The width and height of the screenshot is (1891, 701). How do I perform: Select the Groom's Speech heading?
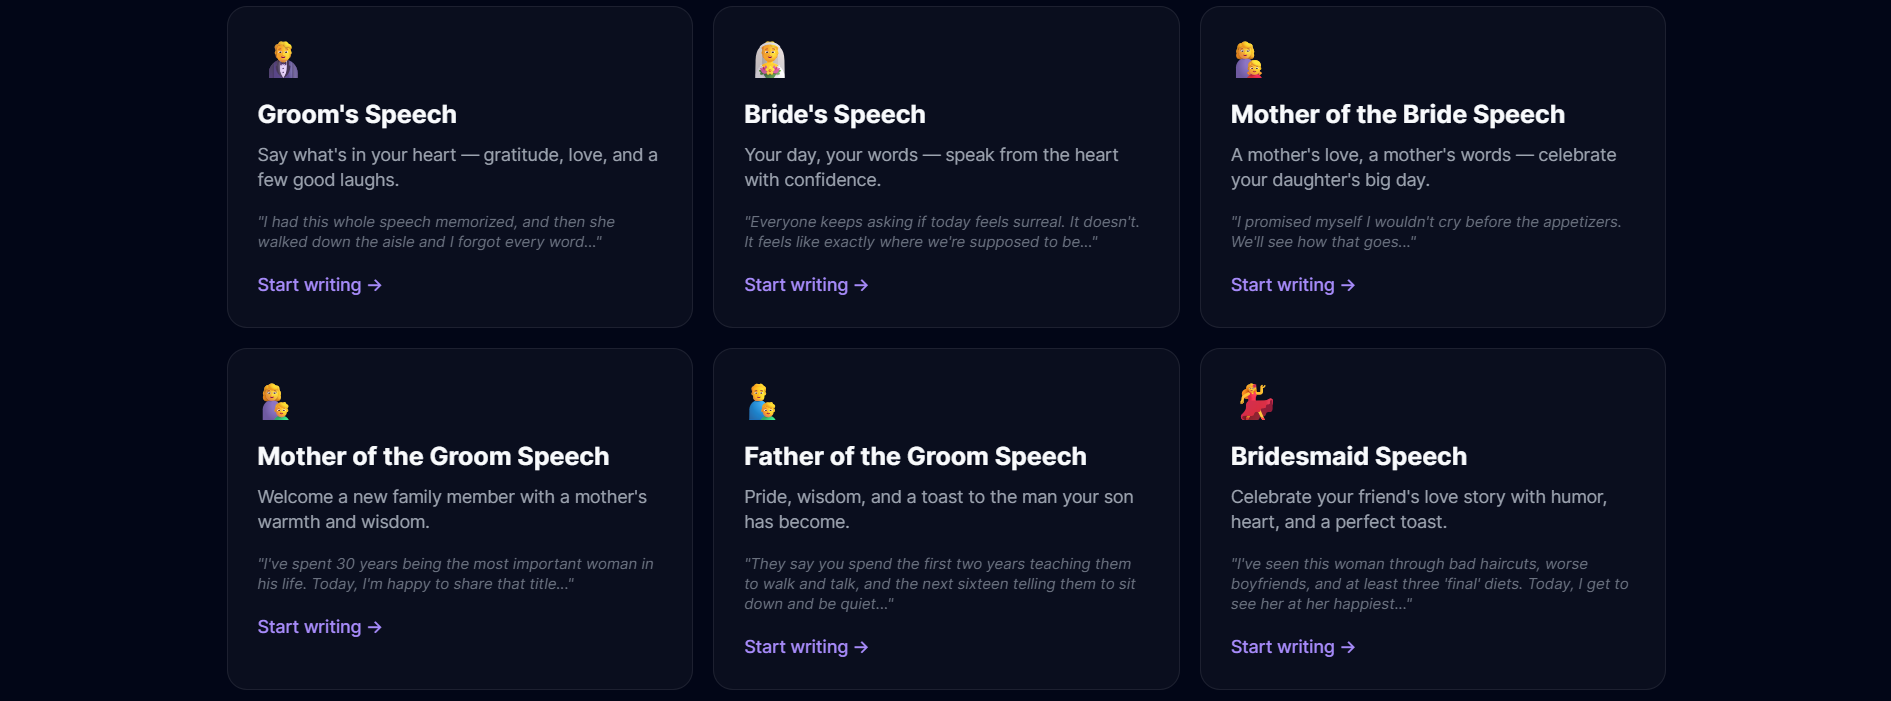[x=357, y=114]
